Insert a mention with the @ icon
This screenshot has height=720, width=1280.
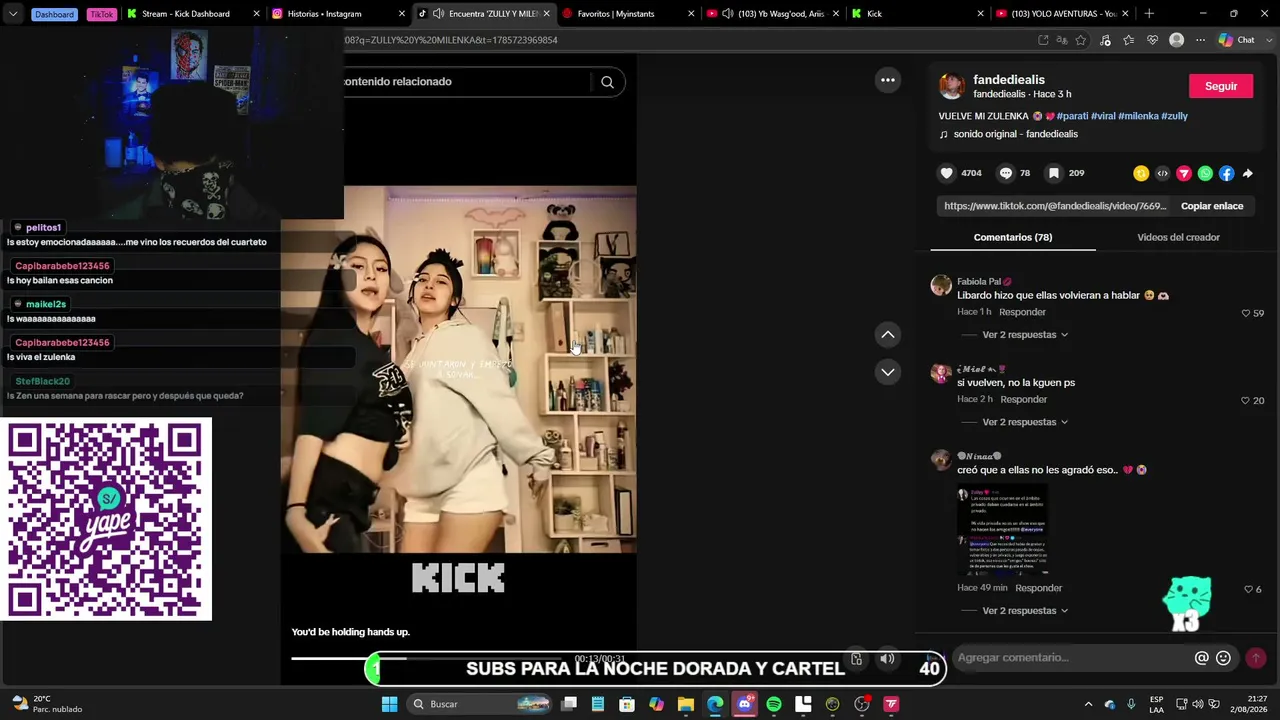pyautogui.click(x=1202, y=658)
